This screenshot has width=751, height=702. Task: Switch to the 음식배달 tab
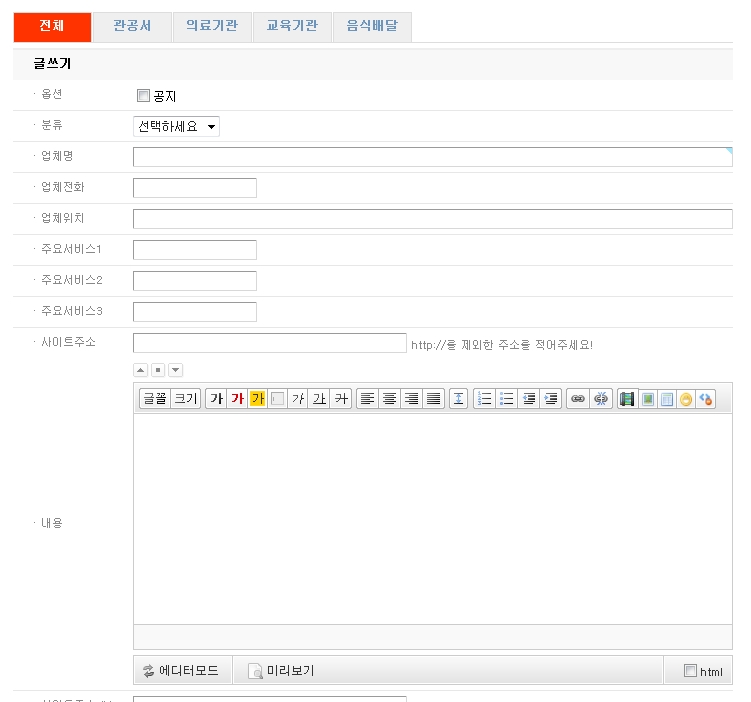pyautogui.click(x=372, y=27)
